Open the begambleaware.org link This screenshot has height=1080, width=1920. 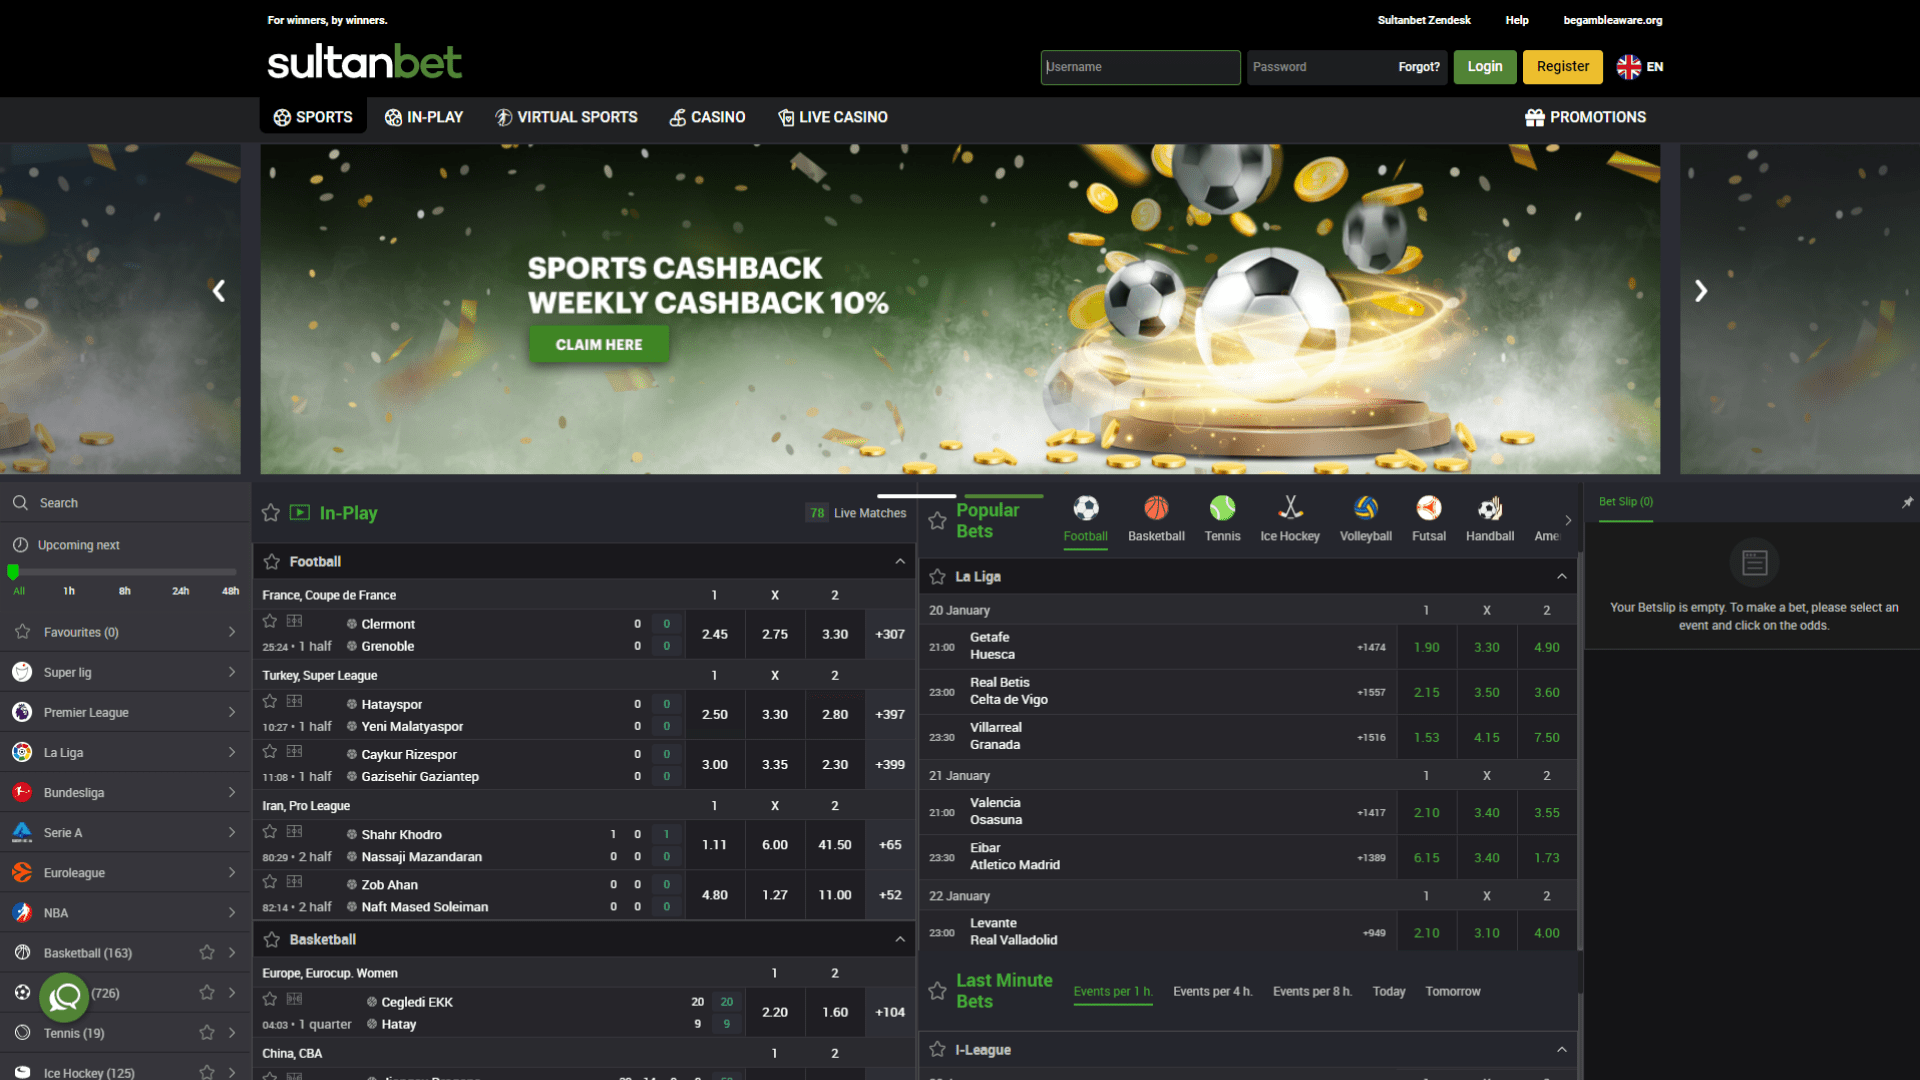[x=1613, y=20]
